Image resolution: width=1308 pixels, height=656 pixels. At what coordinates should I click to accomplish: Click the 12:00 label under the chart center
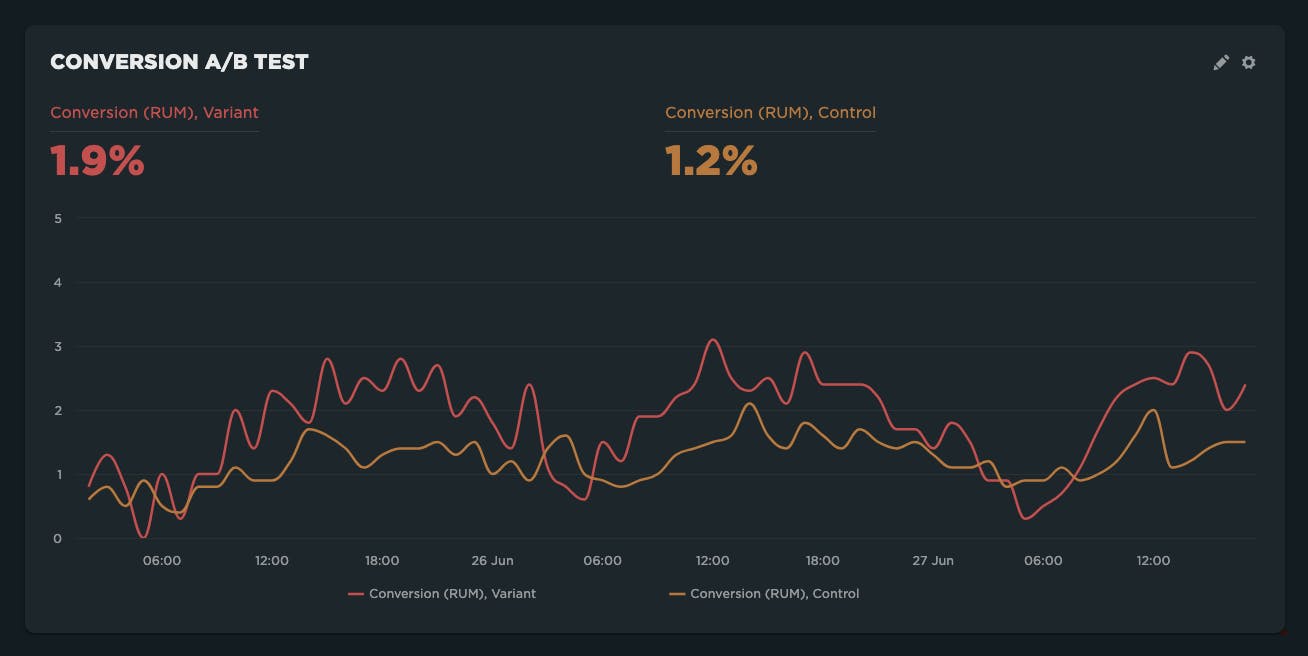(x=712, y=560)
